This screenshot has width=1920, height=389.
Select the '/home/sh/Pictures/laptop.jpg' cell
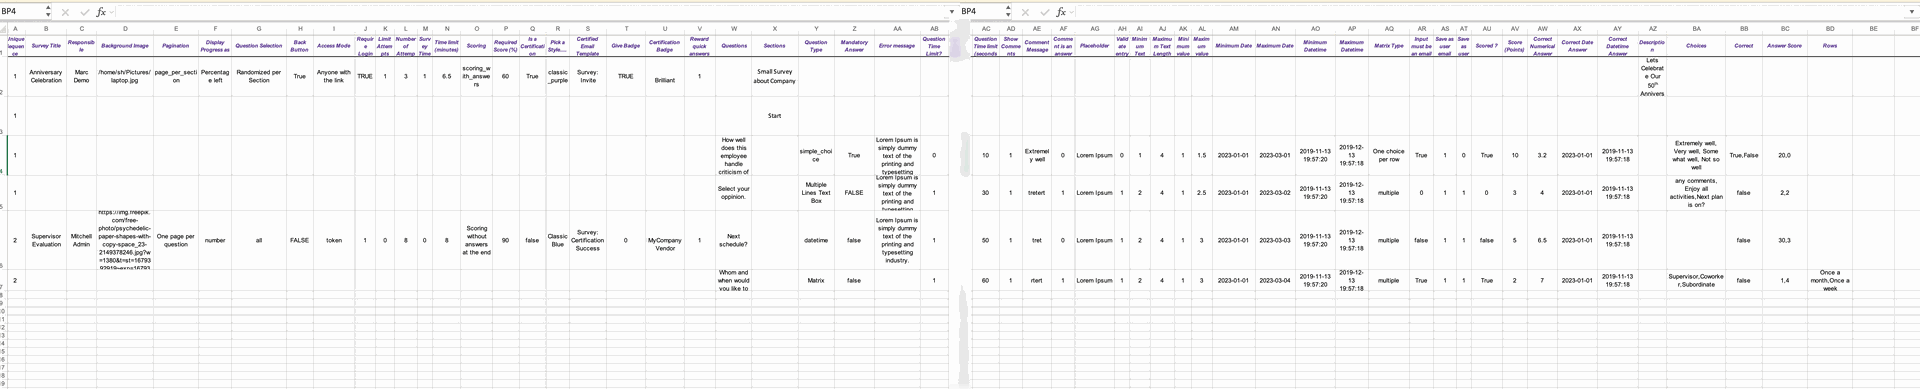(x=125, y=76)
